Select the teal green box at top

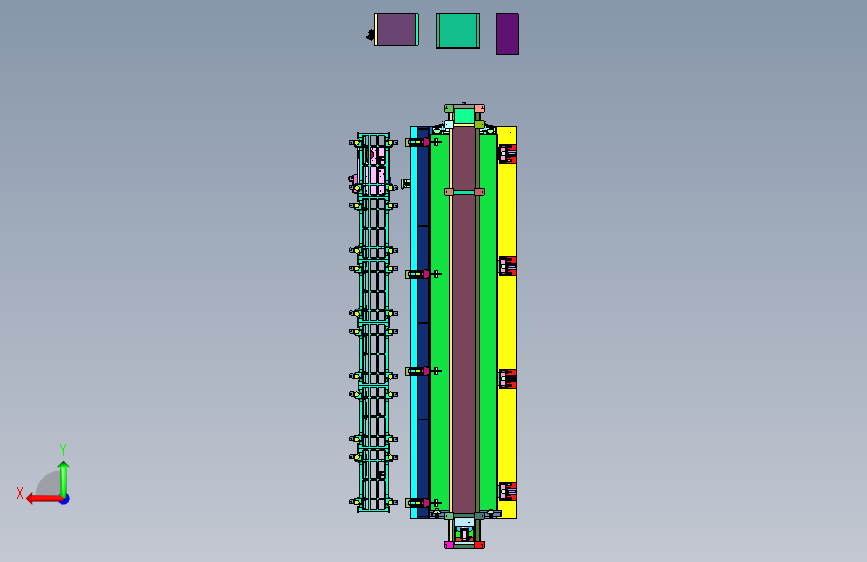[x=458, y=31]
